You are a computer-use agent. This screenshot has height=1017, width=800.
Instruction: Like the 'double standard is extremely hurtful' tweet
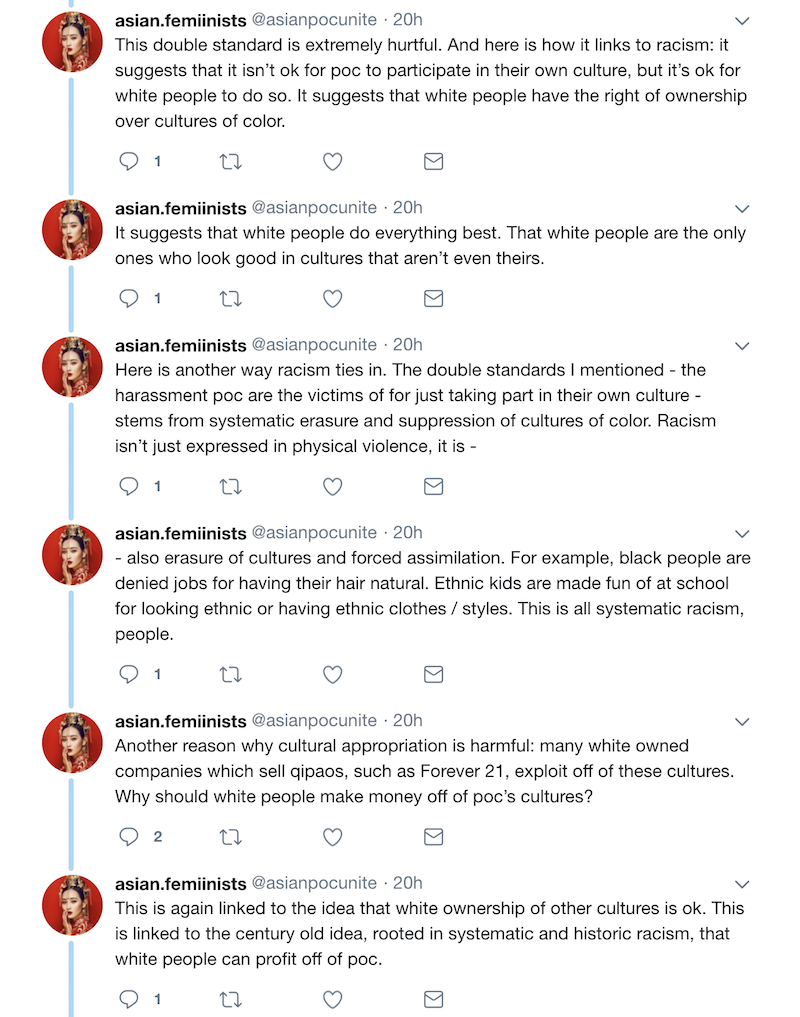click(x=333, y=162)
